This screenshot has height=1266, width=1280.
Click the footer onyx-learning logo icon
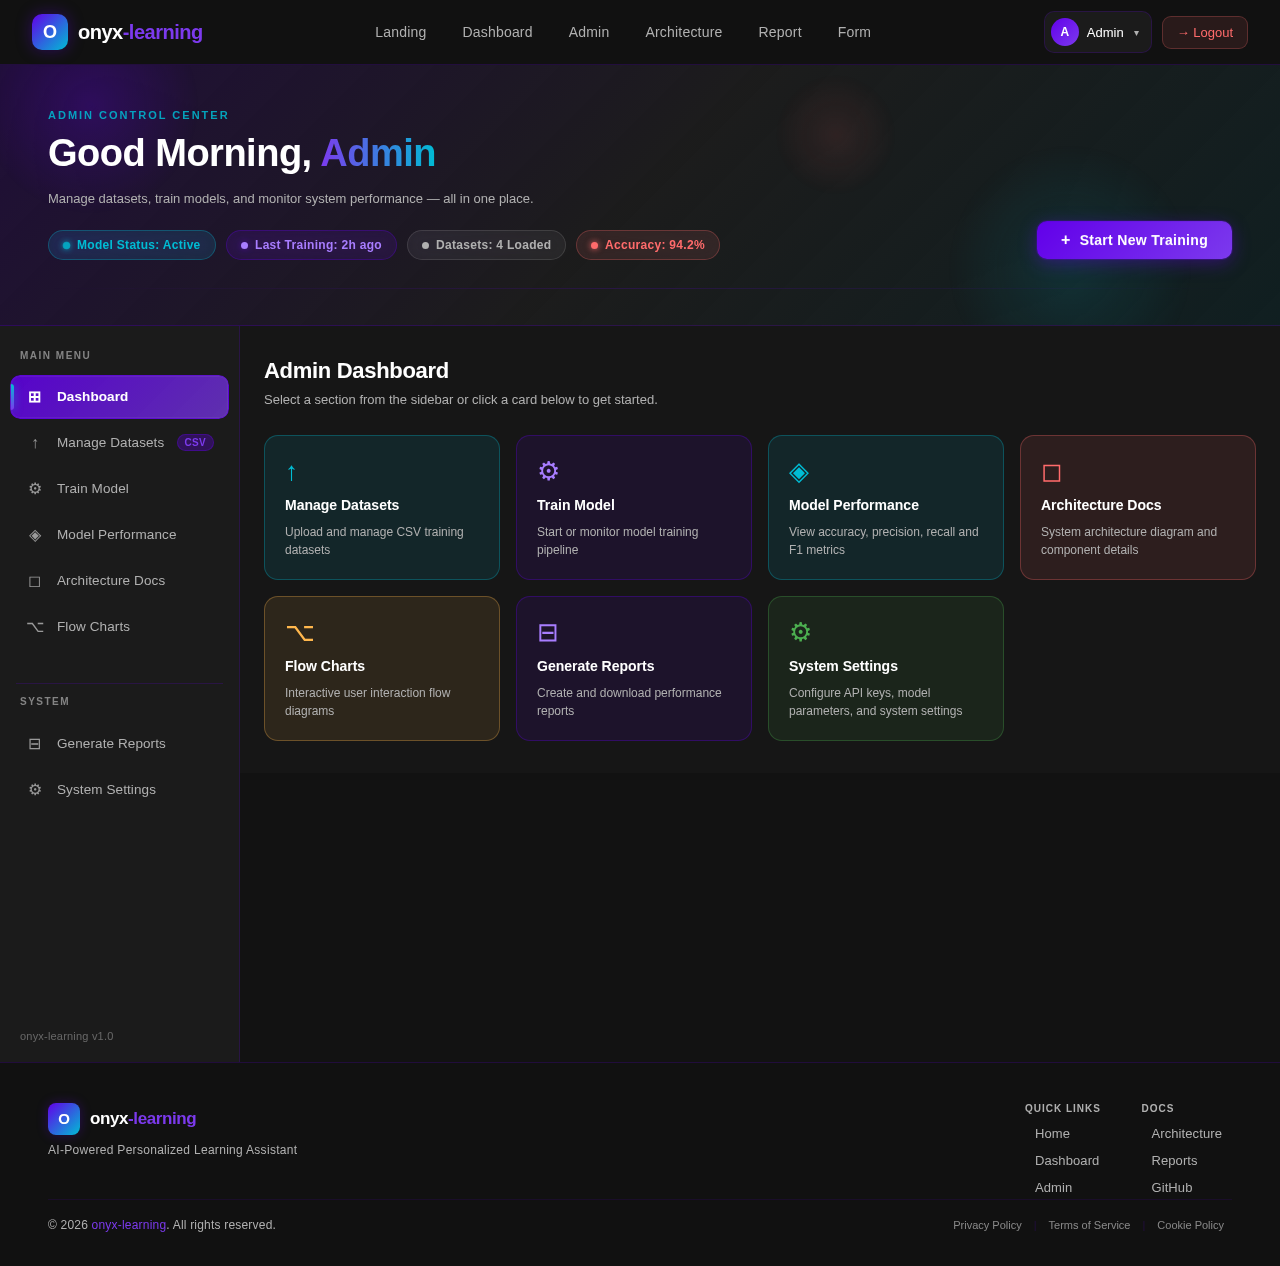(64, 1119)
